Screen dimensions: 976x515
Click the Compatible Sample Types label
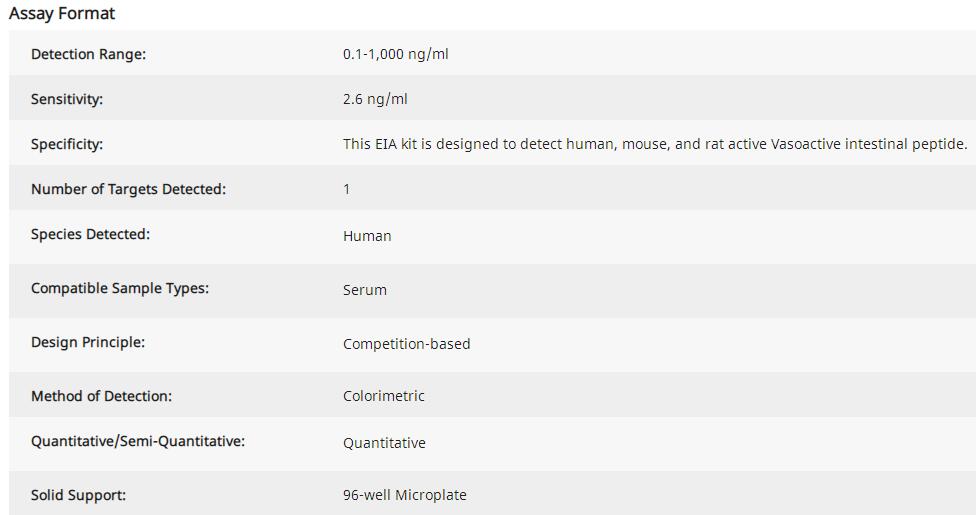(x=120, y=288)
